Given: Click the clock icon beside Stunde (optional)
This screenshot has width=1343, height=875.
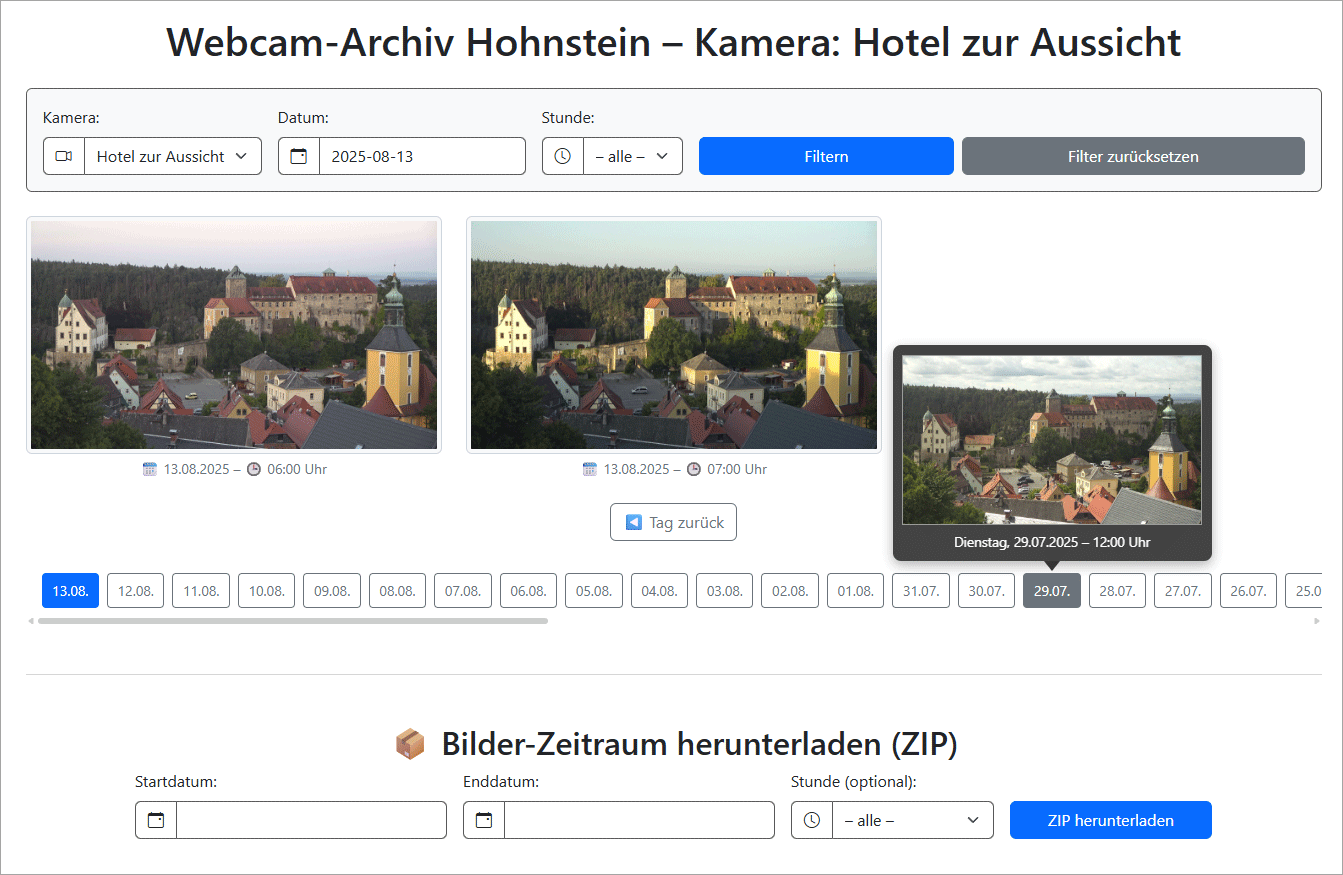Looking at the screenshot, I should (x=812, y=820).
